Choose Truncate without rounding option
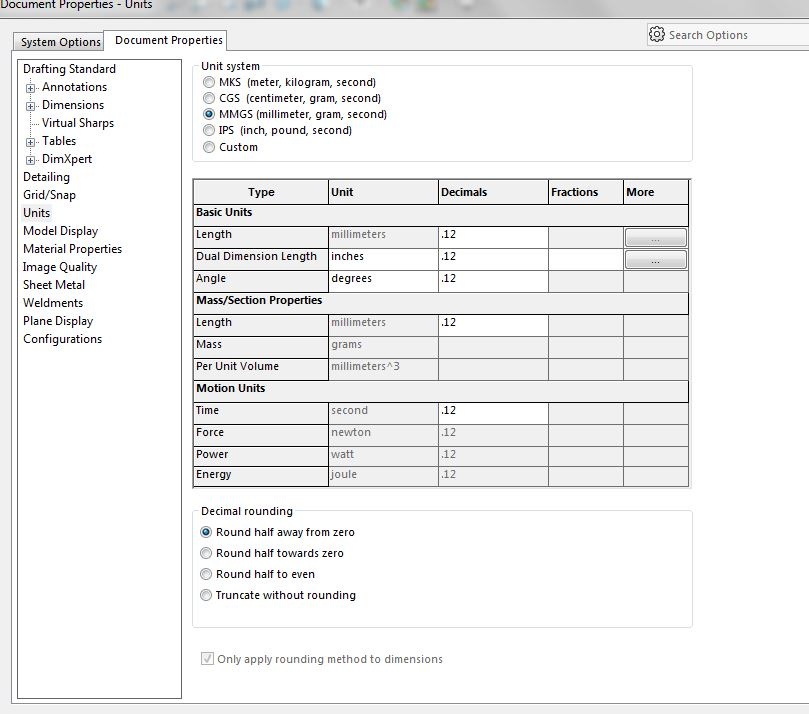This screenshot has width=809, height=714. (206, 595)
